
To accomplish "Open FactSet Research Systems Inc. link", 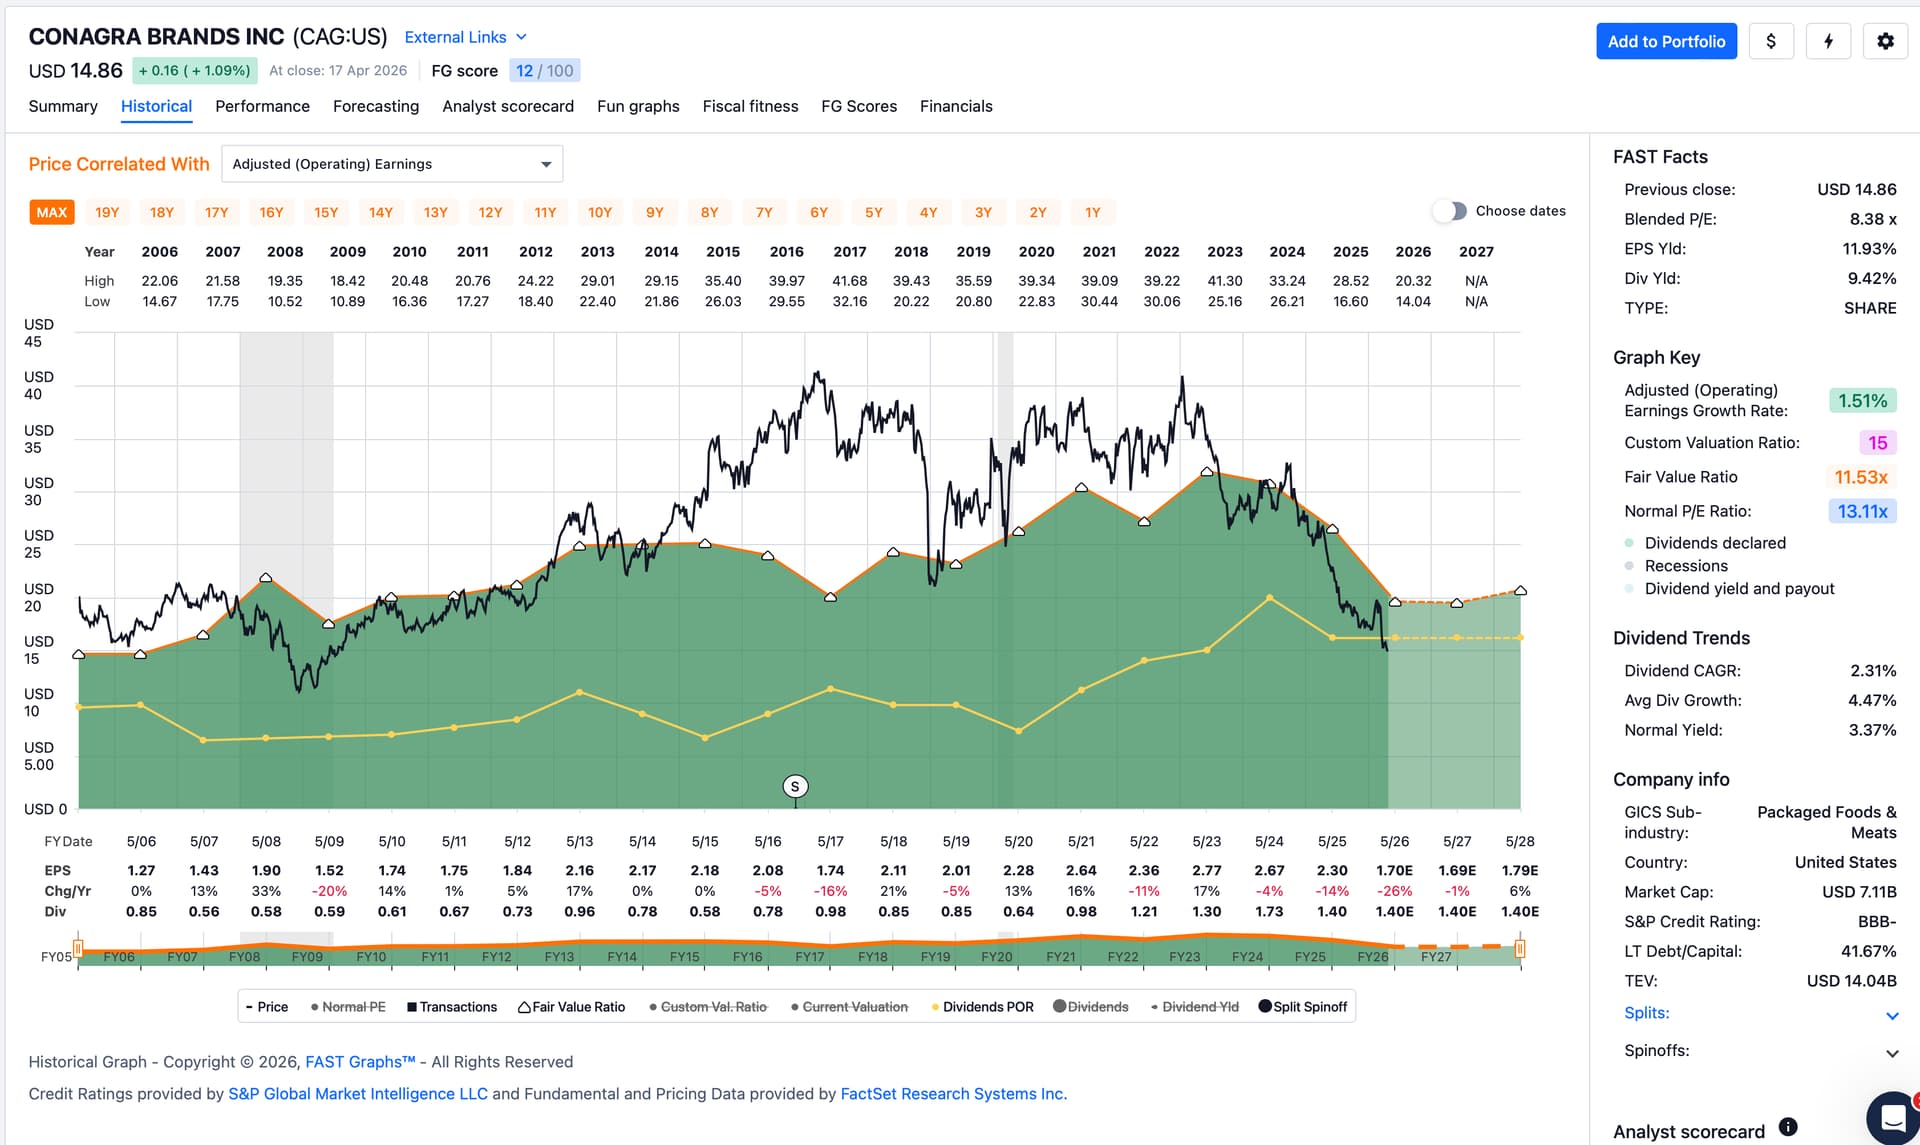I will pyautogui.click(x=954, y=1094).
